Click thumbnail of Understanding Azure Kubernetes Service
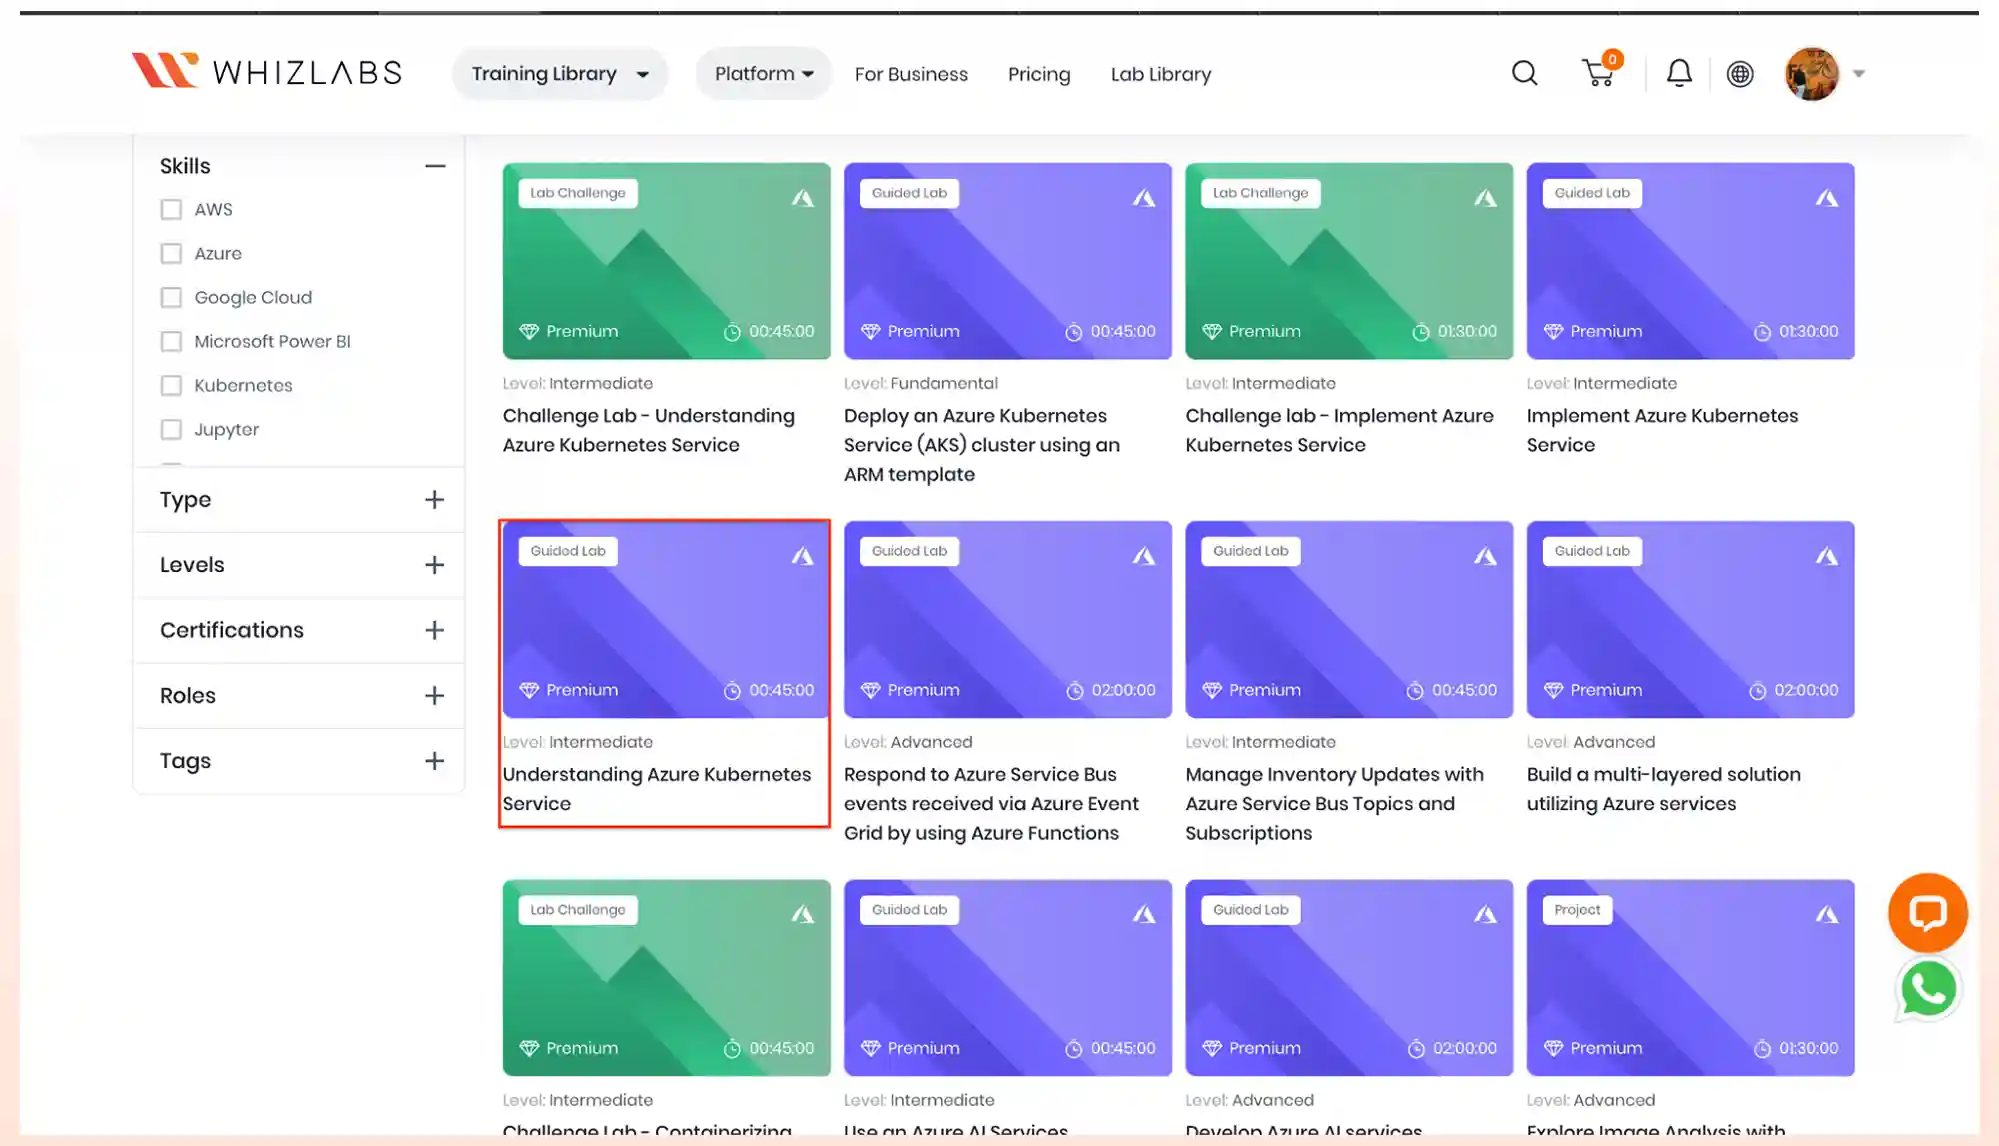This screenshot has width=1999, height=1146. (666, 619)
